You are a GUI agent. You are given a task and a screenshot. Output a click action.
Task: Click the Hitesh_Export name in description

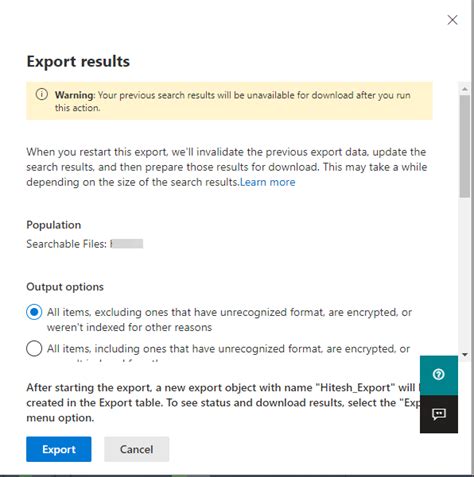click(x=355, y=388)
